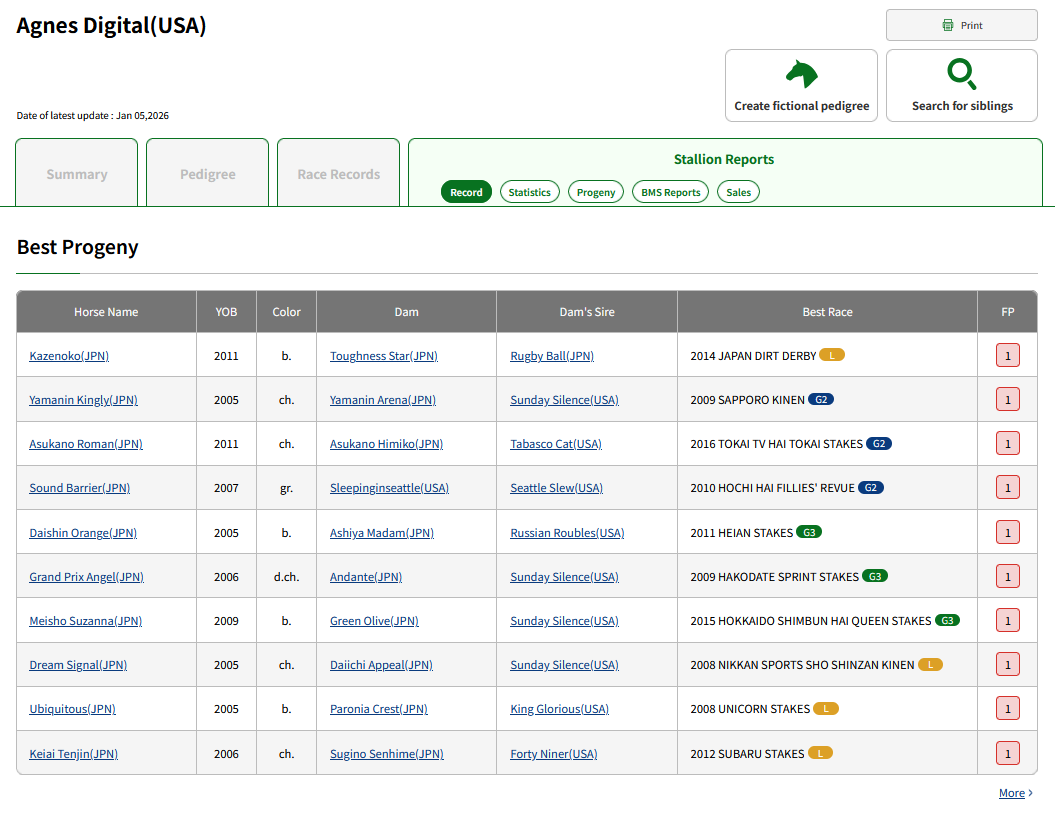Switch to the Summary tab
Image resolution: width=1055 pixels, height=816 pixels.
tap(77, 173)
